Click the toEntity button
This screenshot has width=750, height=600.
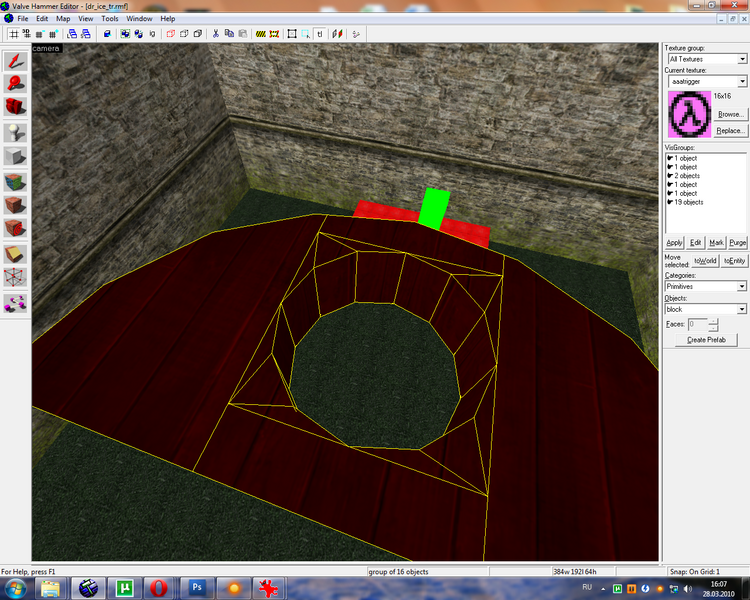(734, 261)
